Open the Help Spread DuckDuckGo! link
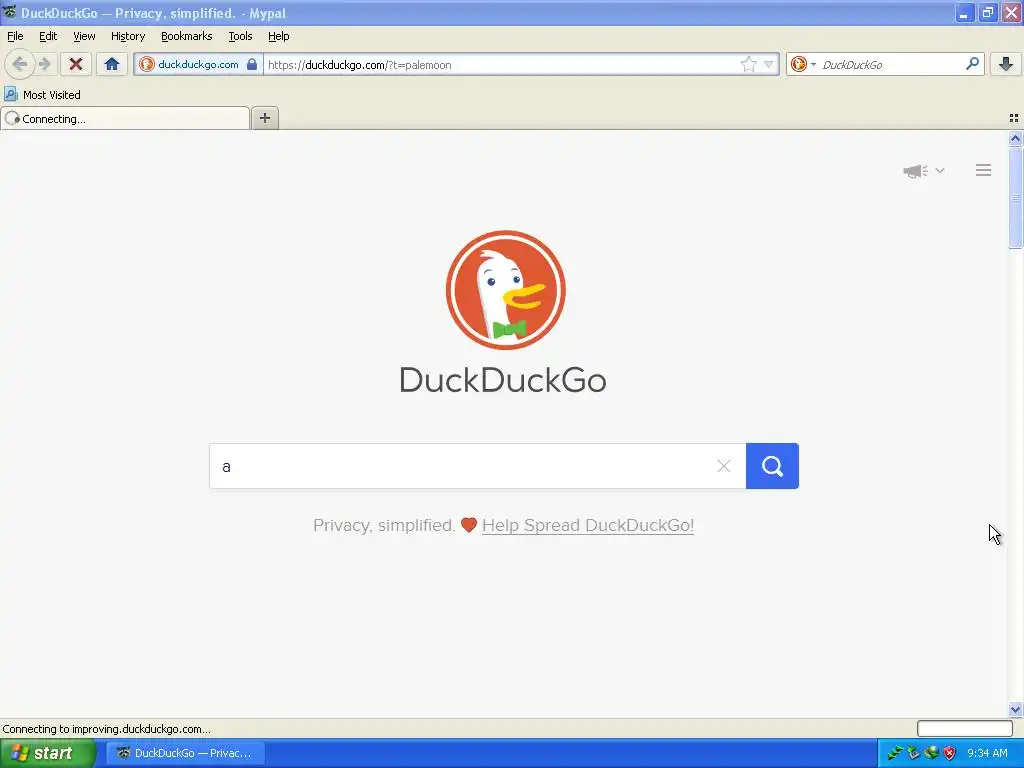The height and width of the screenshot is (768, 1024). [x=588, y=525]
